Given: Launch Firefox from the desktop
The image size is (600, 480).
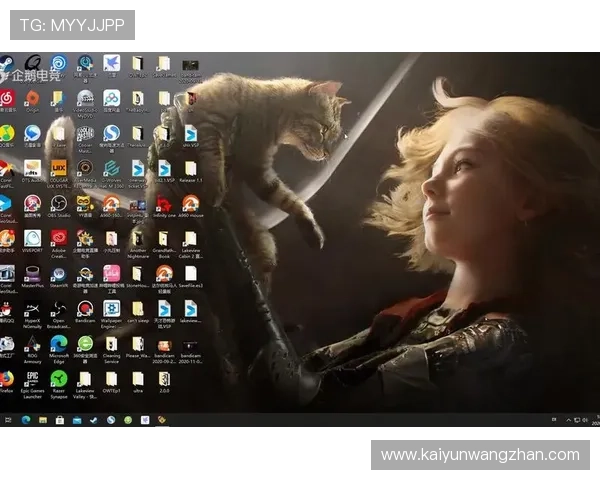Looking at the screenshot, I should point(6,379).
